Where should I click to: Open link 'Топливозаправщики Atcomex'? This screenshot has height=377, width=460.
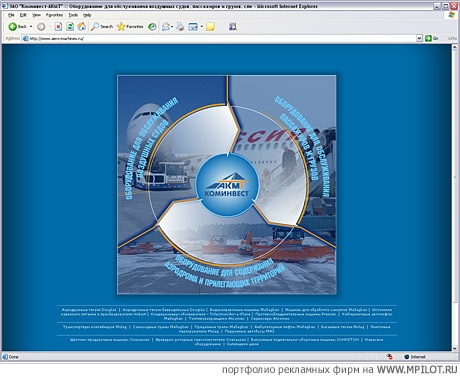click(217, 318)
